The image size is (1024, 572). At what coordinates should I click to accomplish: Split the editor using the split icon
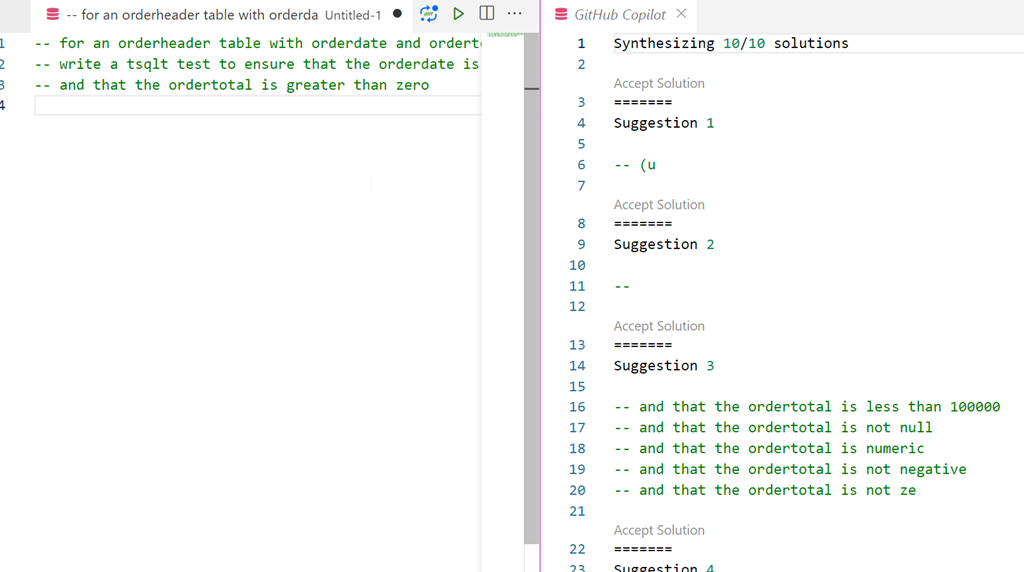tap(487, 14)
